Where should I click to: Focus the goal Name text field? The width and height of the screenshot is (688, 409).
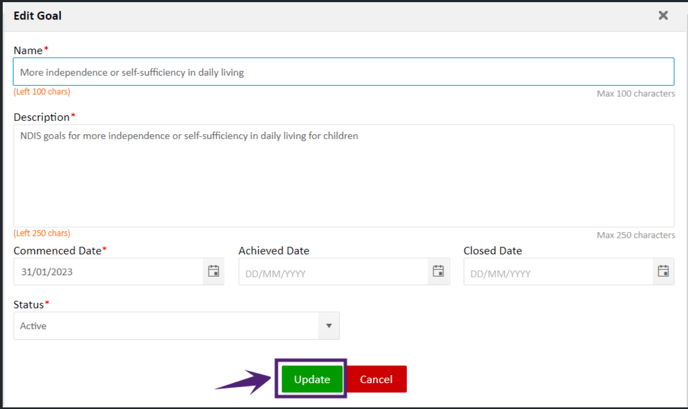344,72
